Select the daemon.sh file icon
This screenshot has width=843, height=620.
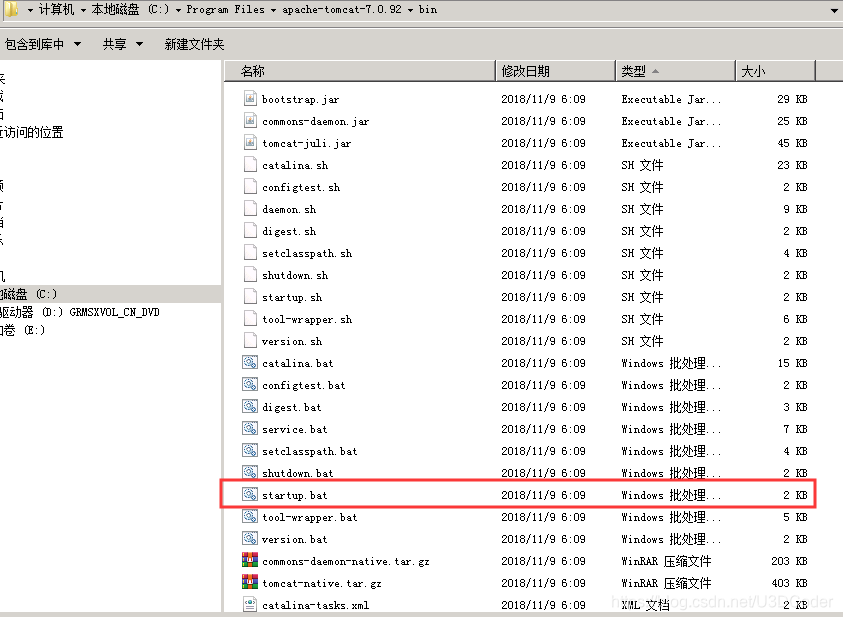click(x=250, y=209)
